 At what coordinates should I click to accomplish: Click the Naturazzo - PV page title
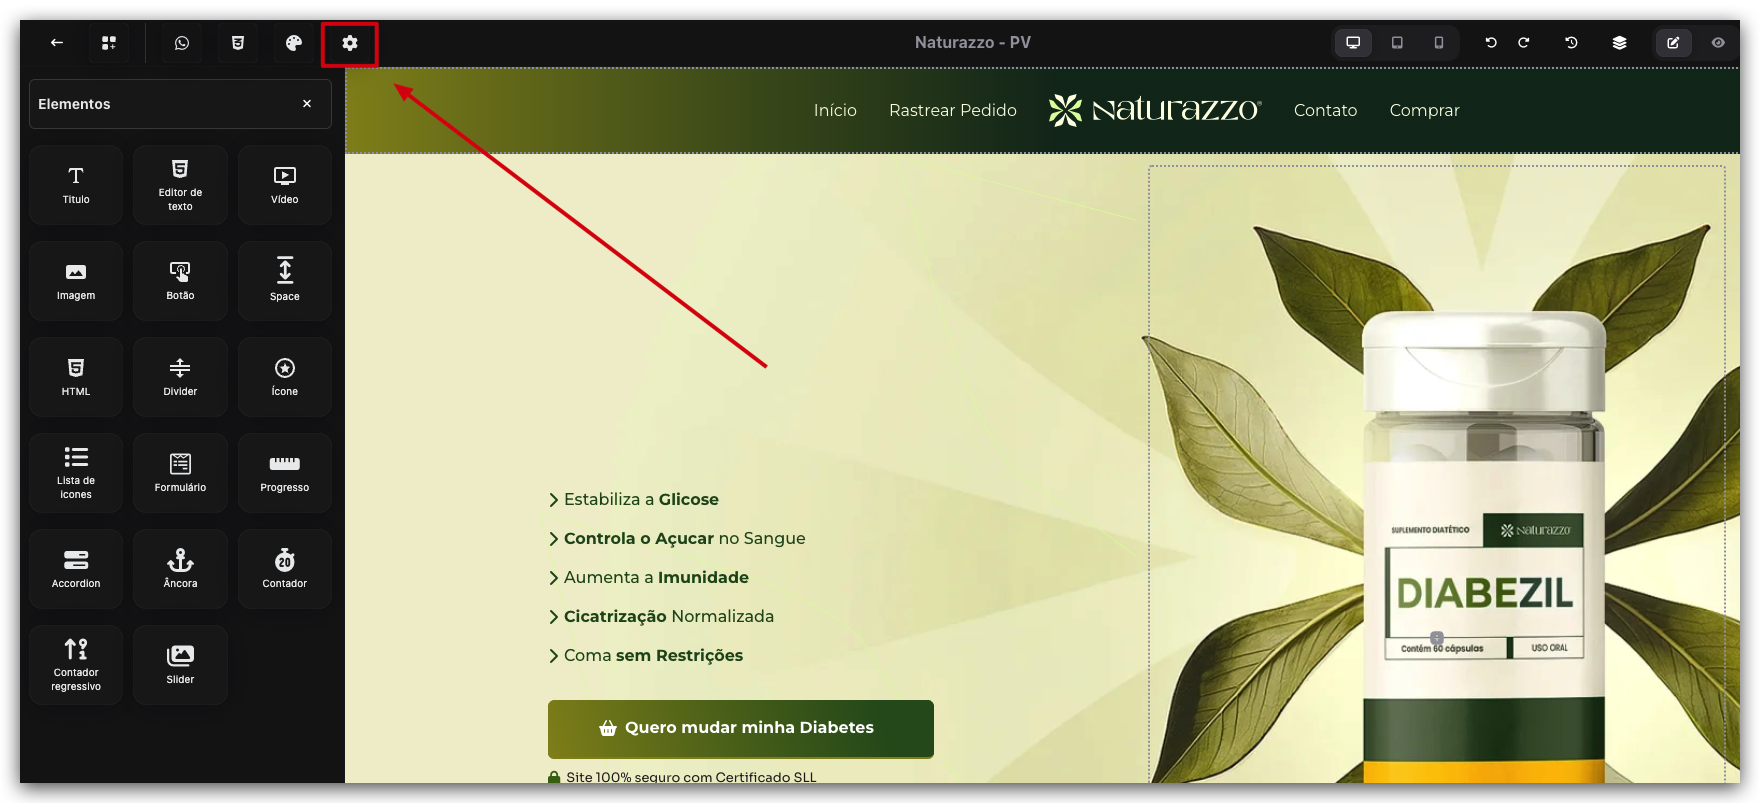972,42
